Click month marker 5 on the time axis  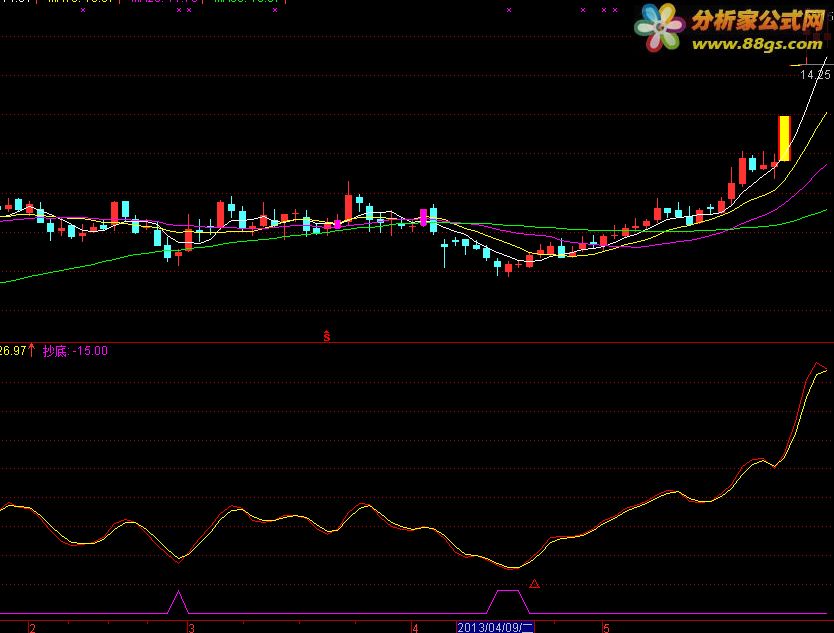606,628
